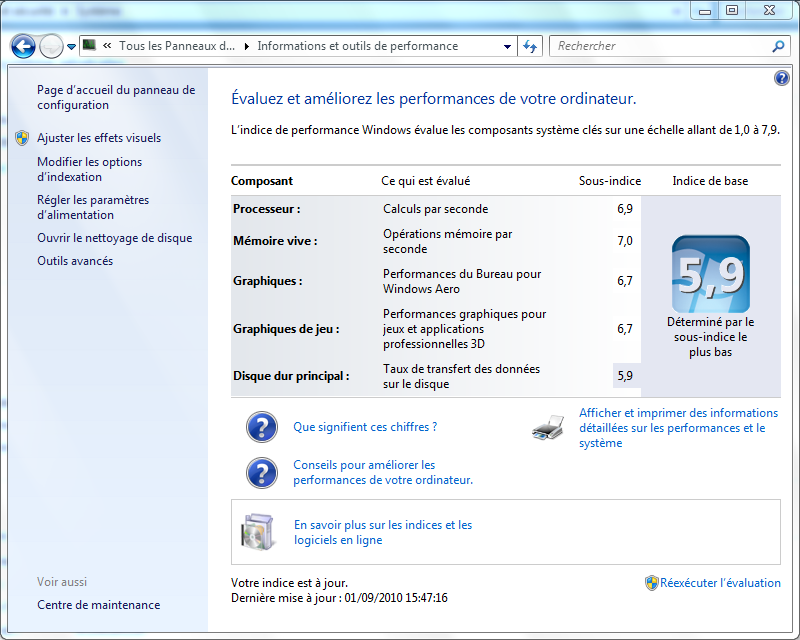The height and width of the screenshot is (640, 800).
Task: Open help with the blue question icon
Action: coord(782,78)
